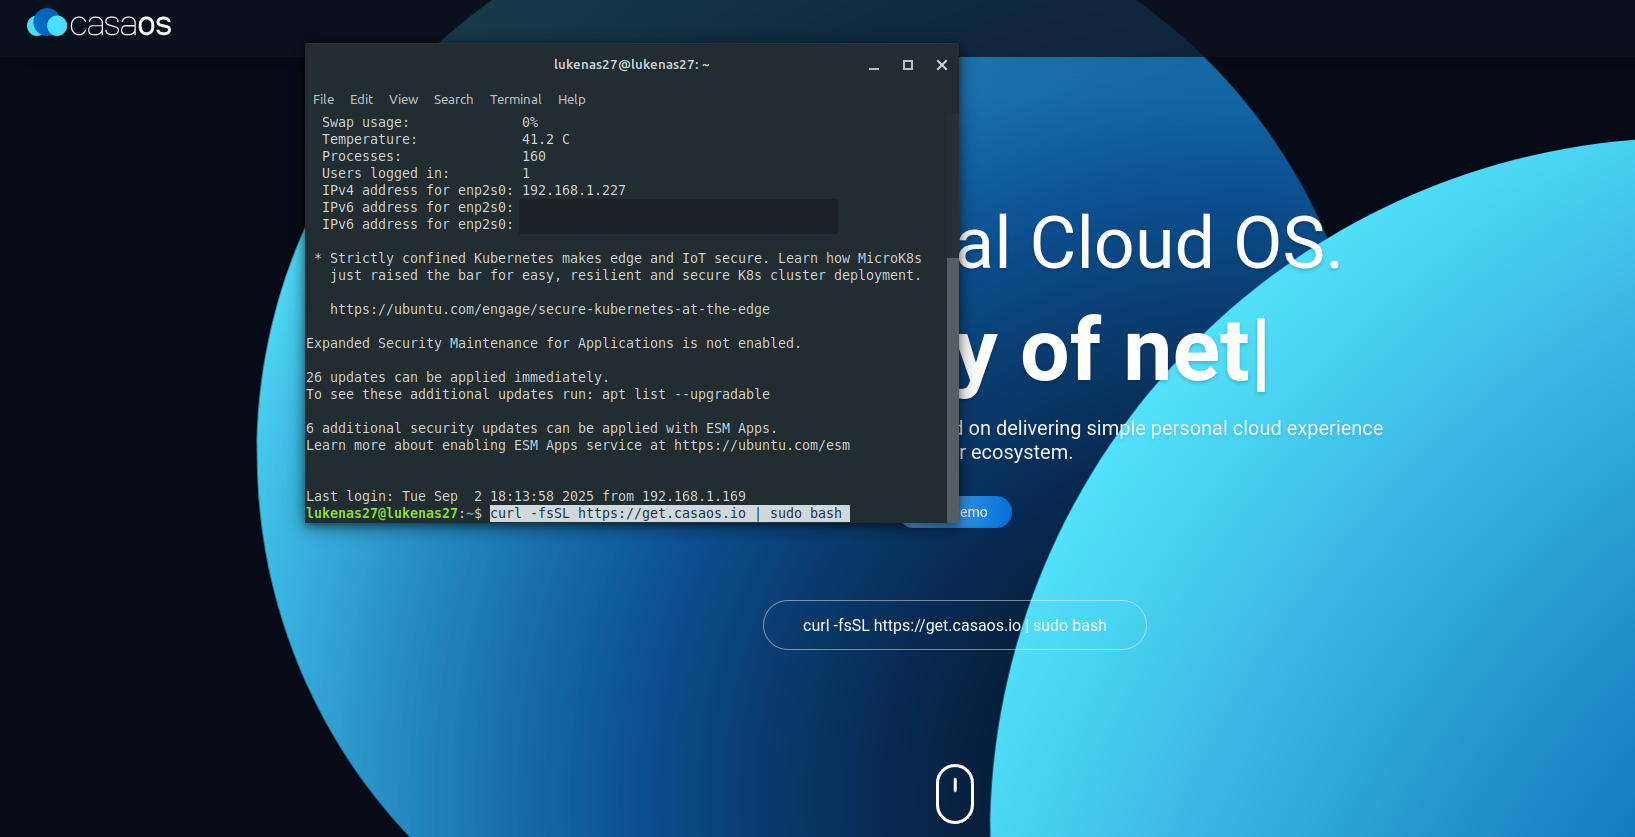The width and height of the screenshot is (1635, 837).
Task: Open the Help menu
Action: (x=571, y=100)
